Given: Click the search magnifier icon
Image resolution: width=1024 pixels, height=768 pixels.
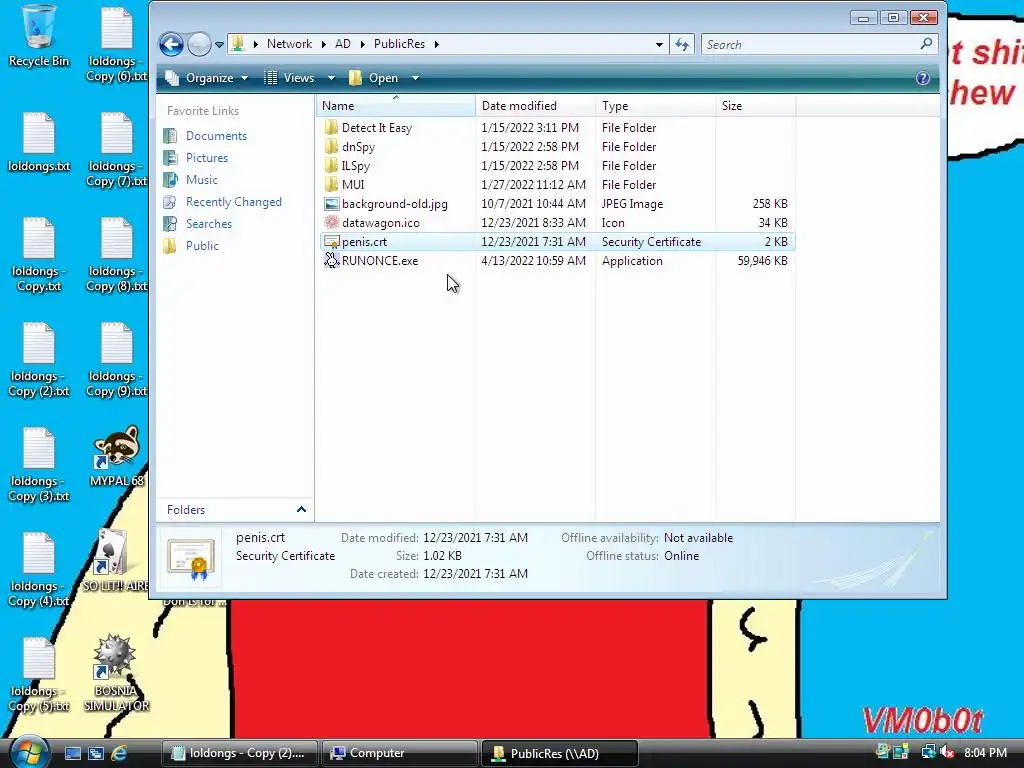Looking at the screenshot, I should [926, 44].
